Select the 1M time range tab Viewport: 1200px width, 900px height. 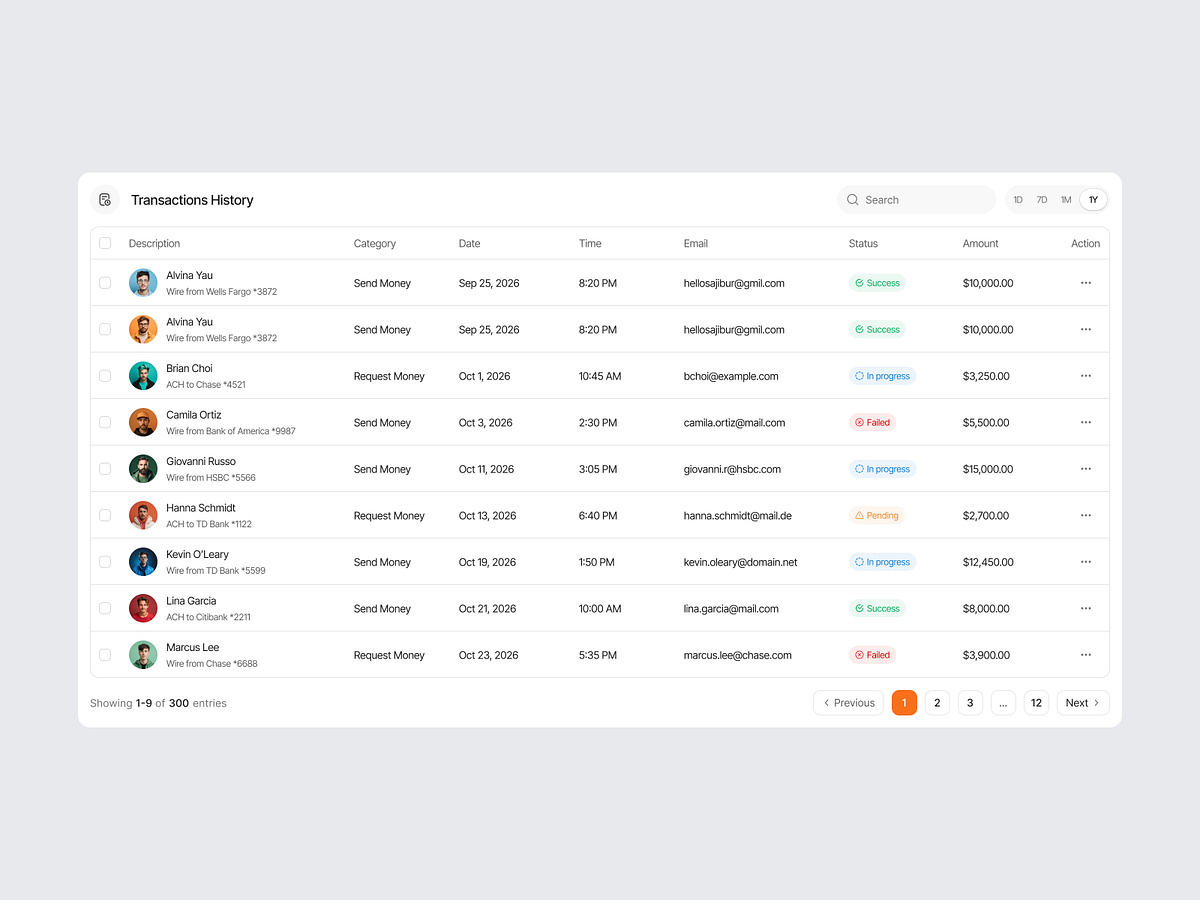1066,200
